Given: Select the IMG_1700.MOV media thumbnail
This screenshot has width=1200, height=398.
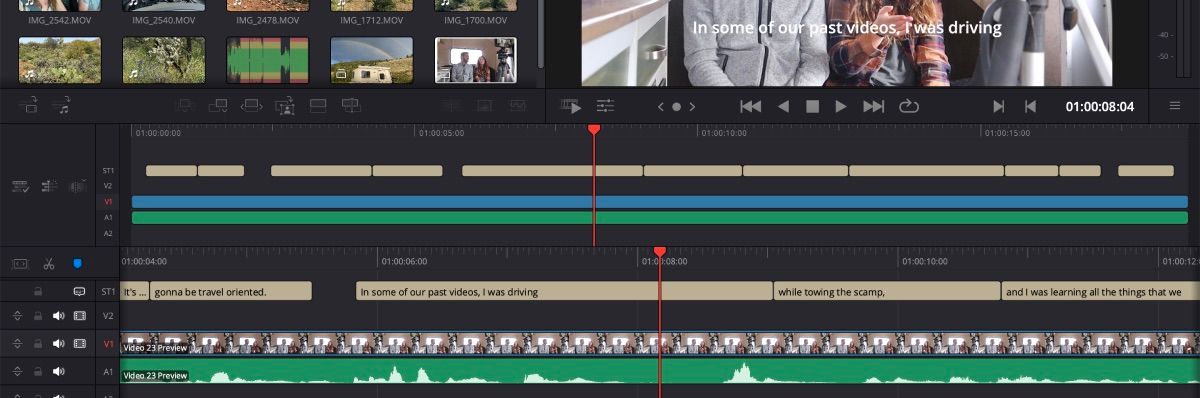Looking at the screenshot, I should click(475, 5).
